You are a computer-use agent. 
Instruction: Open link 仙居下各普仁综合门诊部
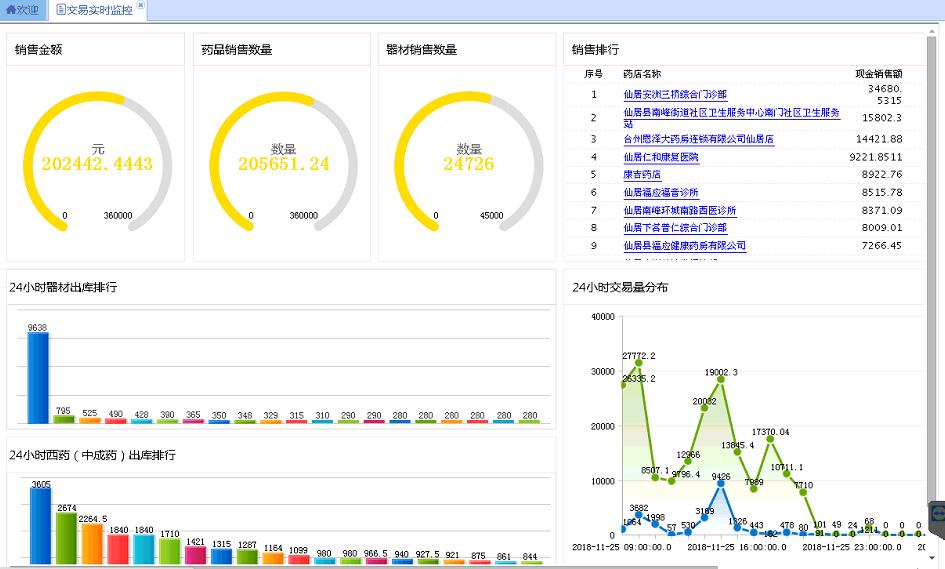point(675,228)
